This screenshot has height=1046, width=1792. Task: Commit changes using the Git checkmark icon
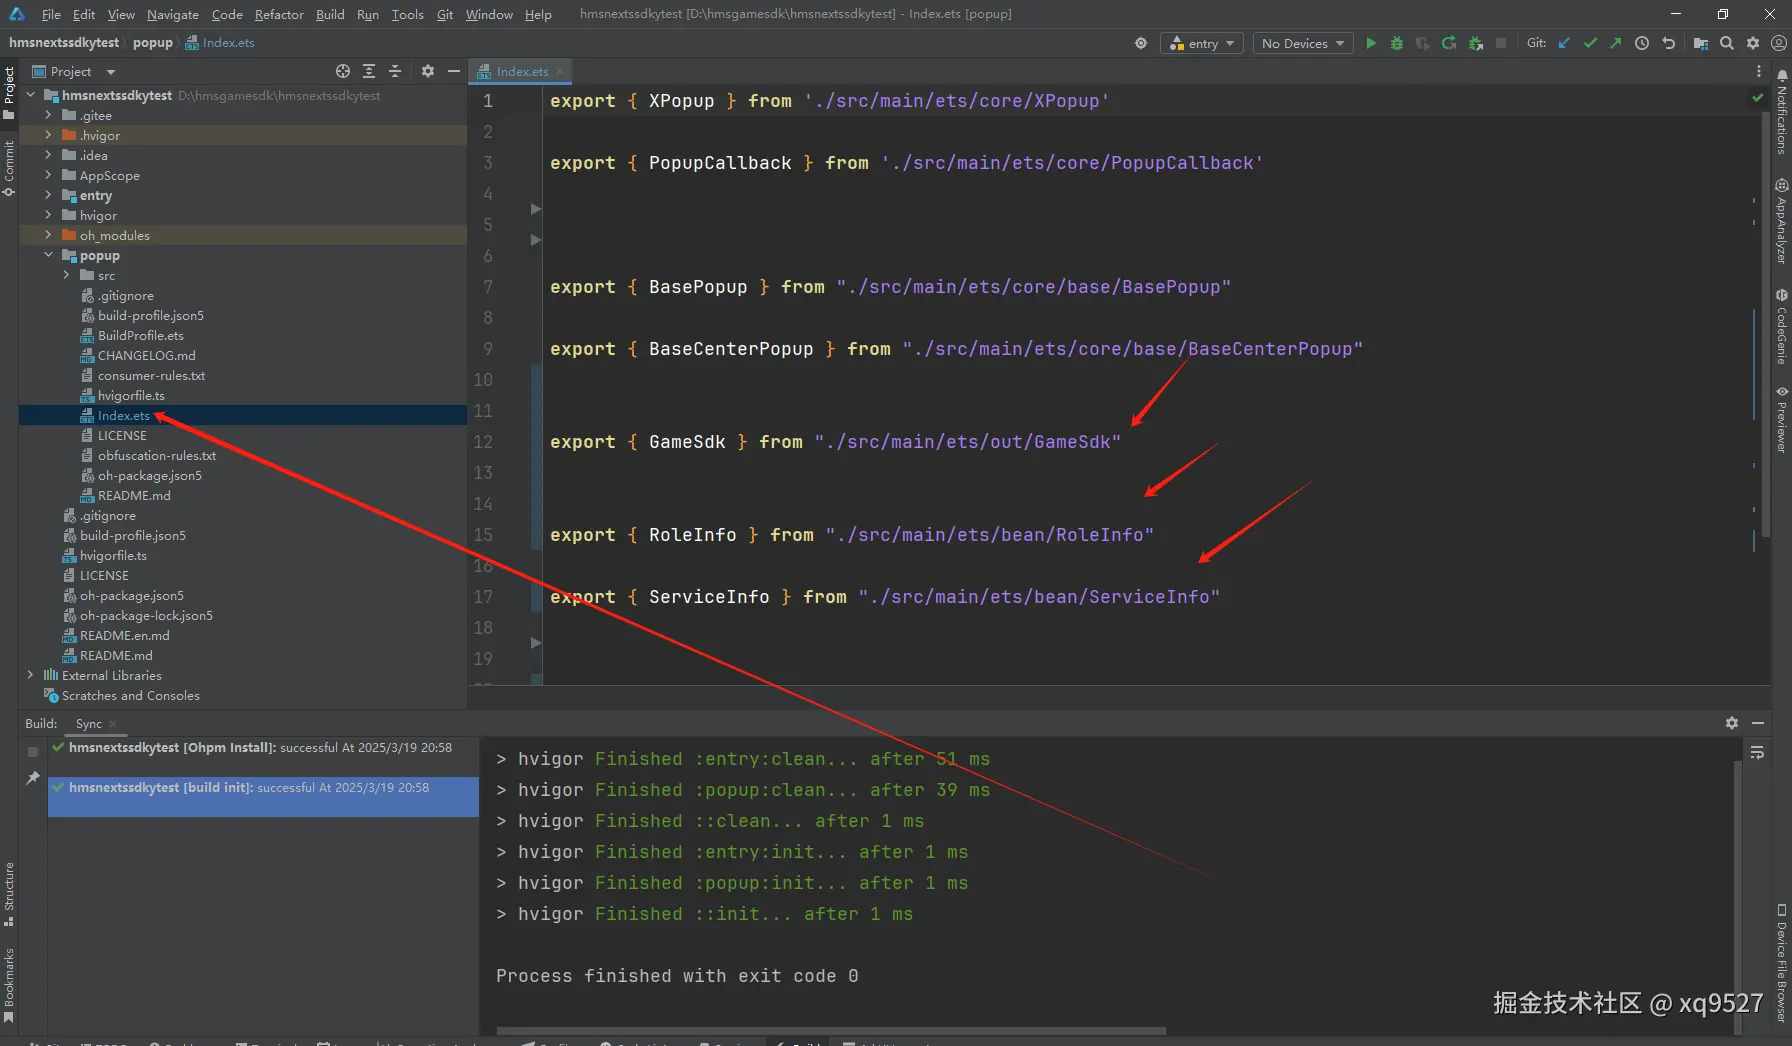(1590, 43)
